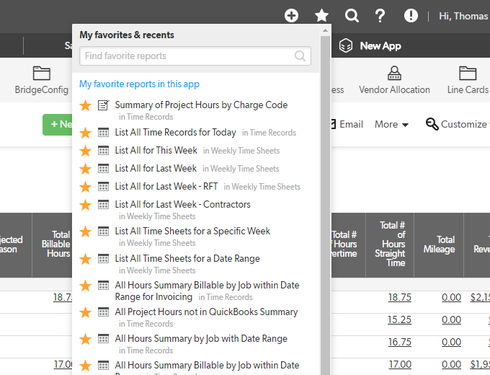Open All Project Hours not in QuickBooks Summary

206,312
